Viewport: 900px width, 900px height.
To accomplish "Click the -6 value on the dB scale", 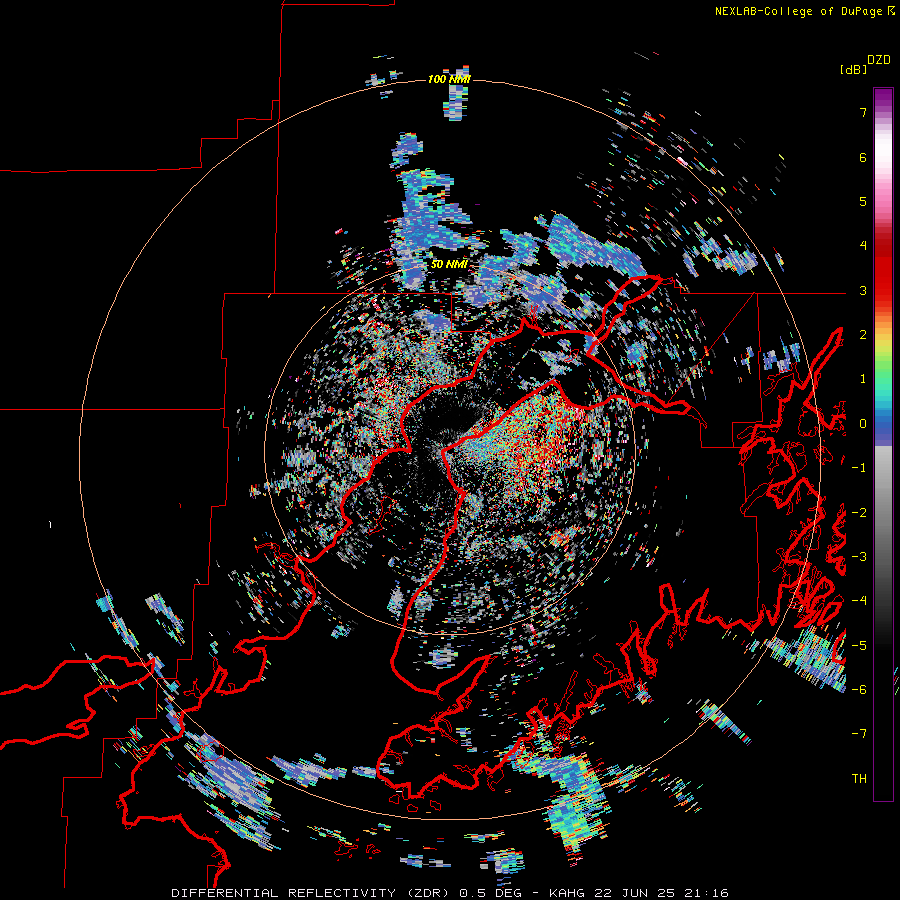I will (x=859, y=690).
